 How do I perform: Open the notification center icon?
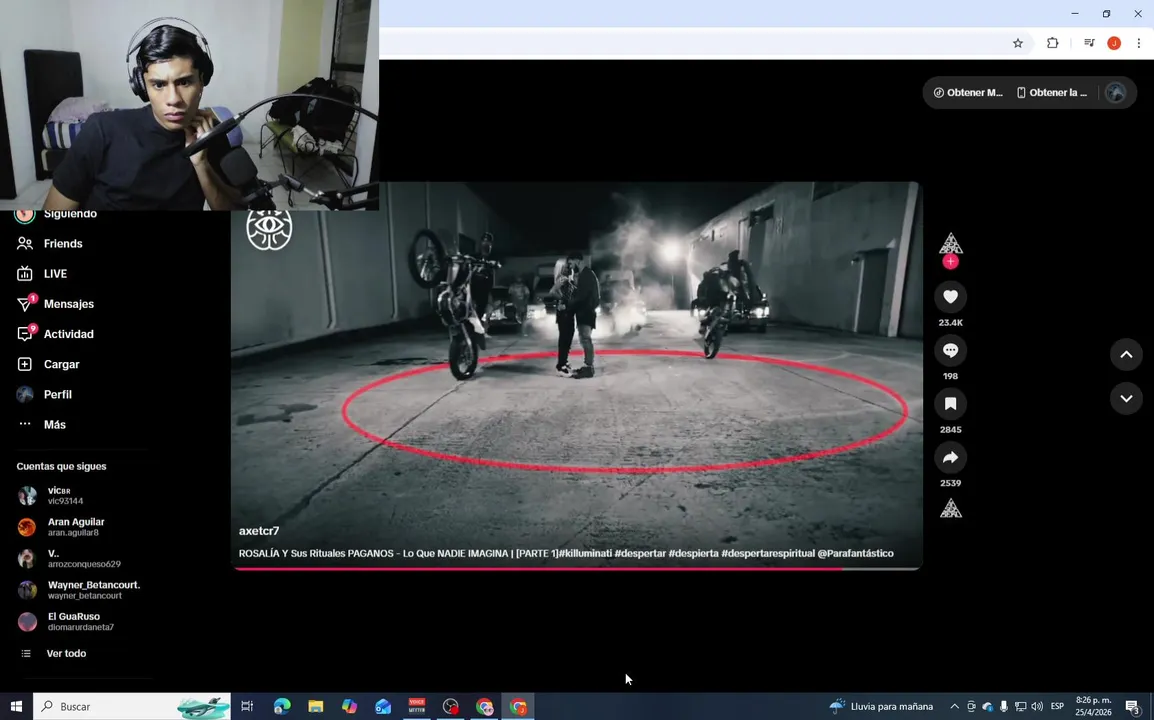pos(1133,707)
